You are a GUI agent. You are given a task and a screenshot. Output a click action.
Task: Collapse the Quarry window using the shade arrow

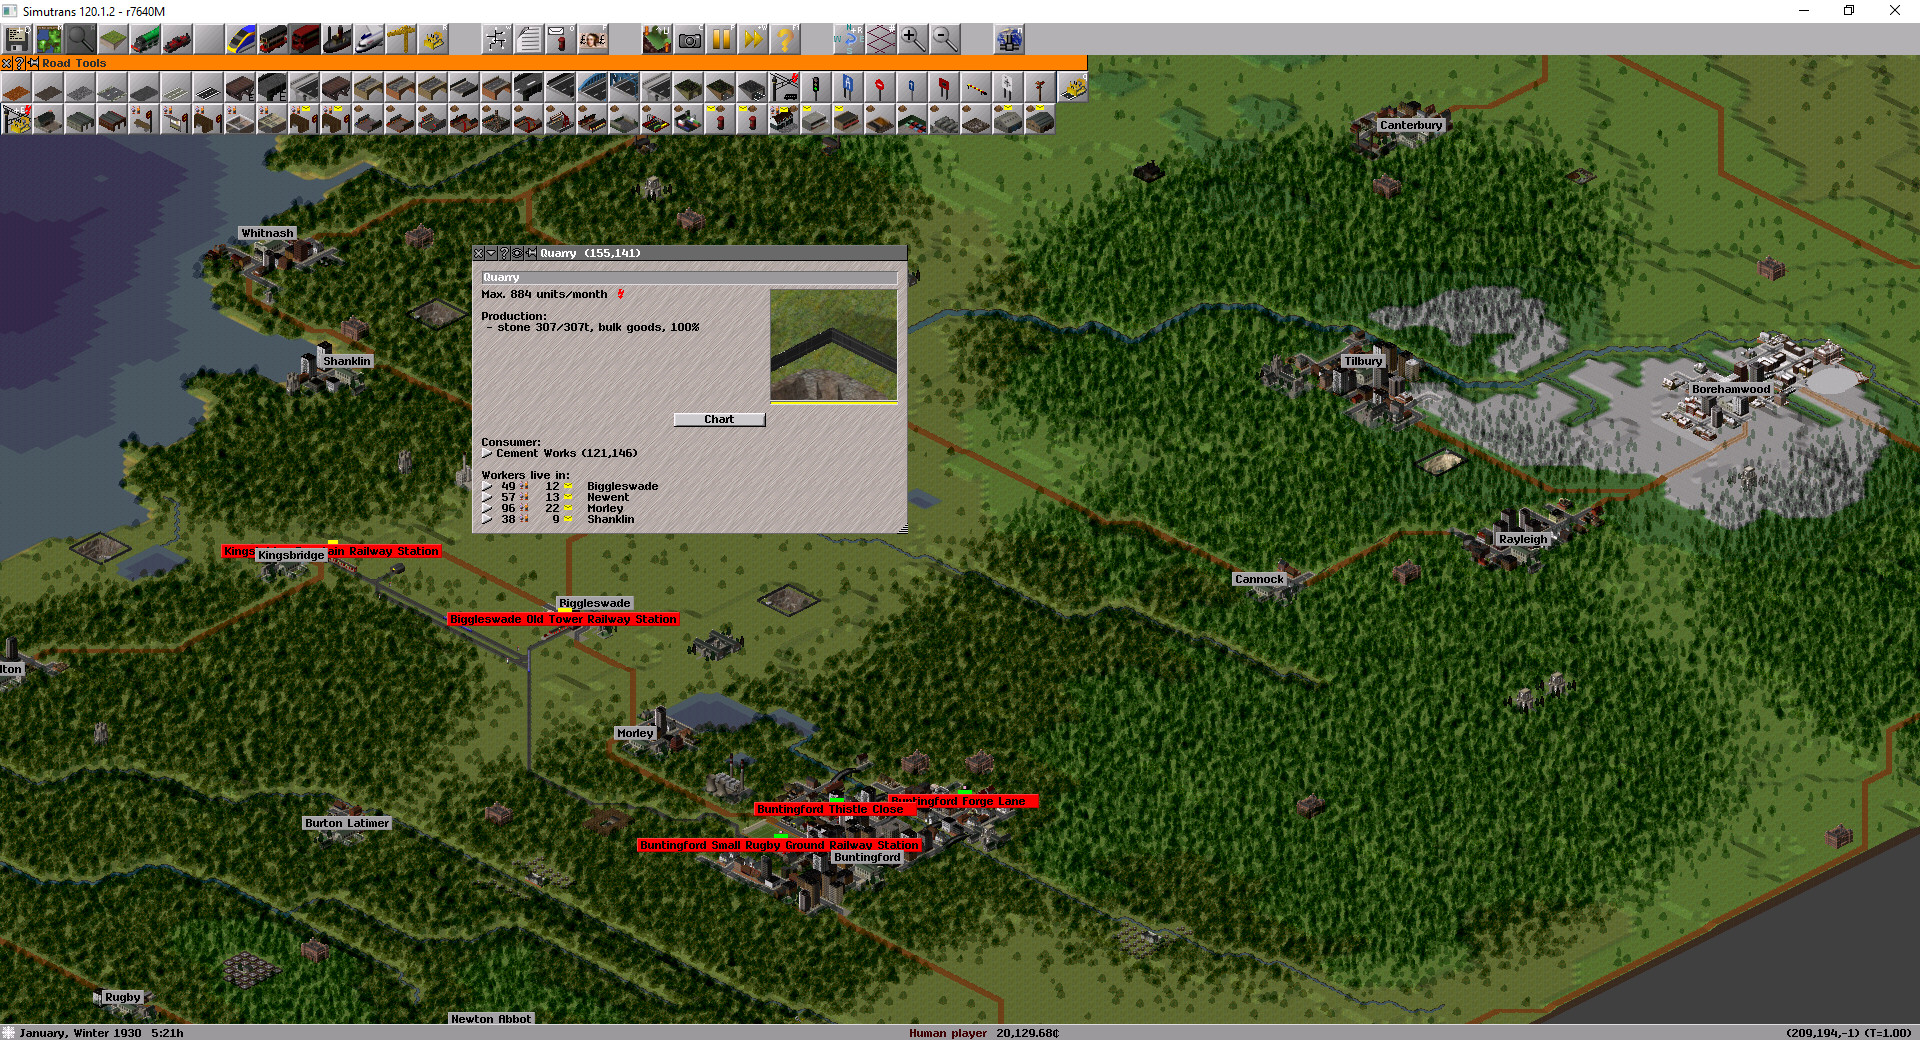[491, 253]
